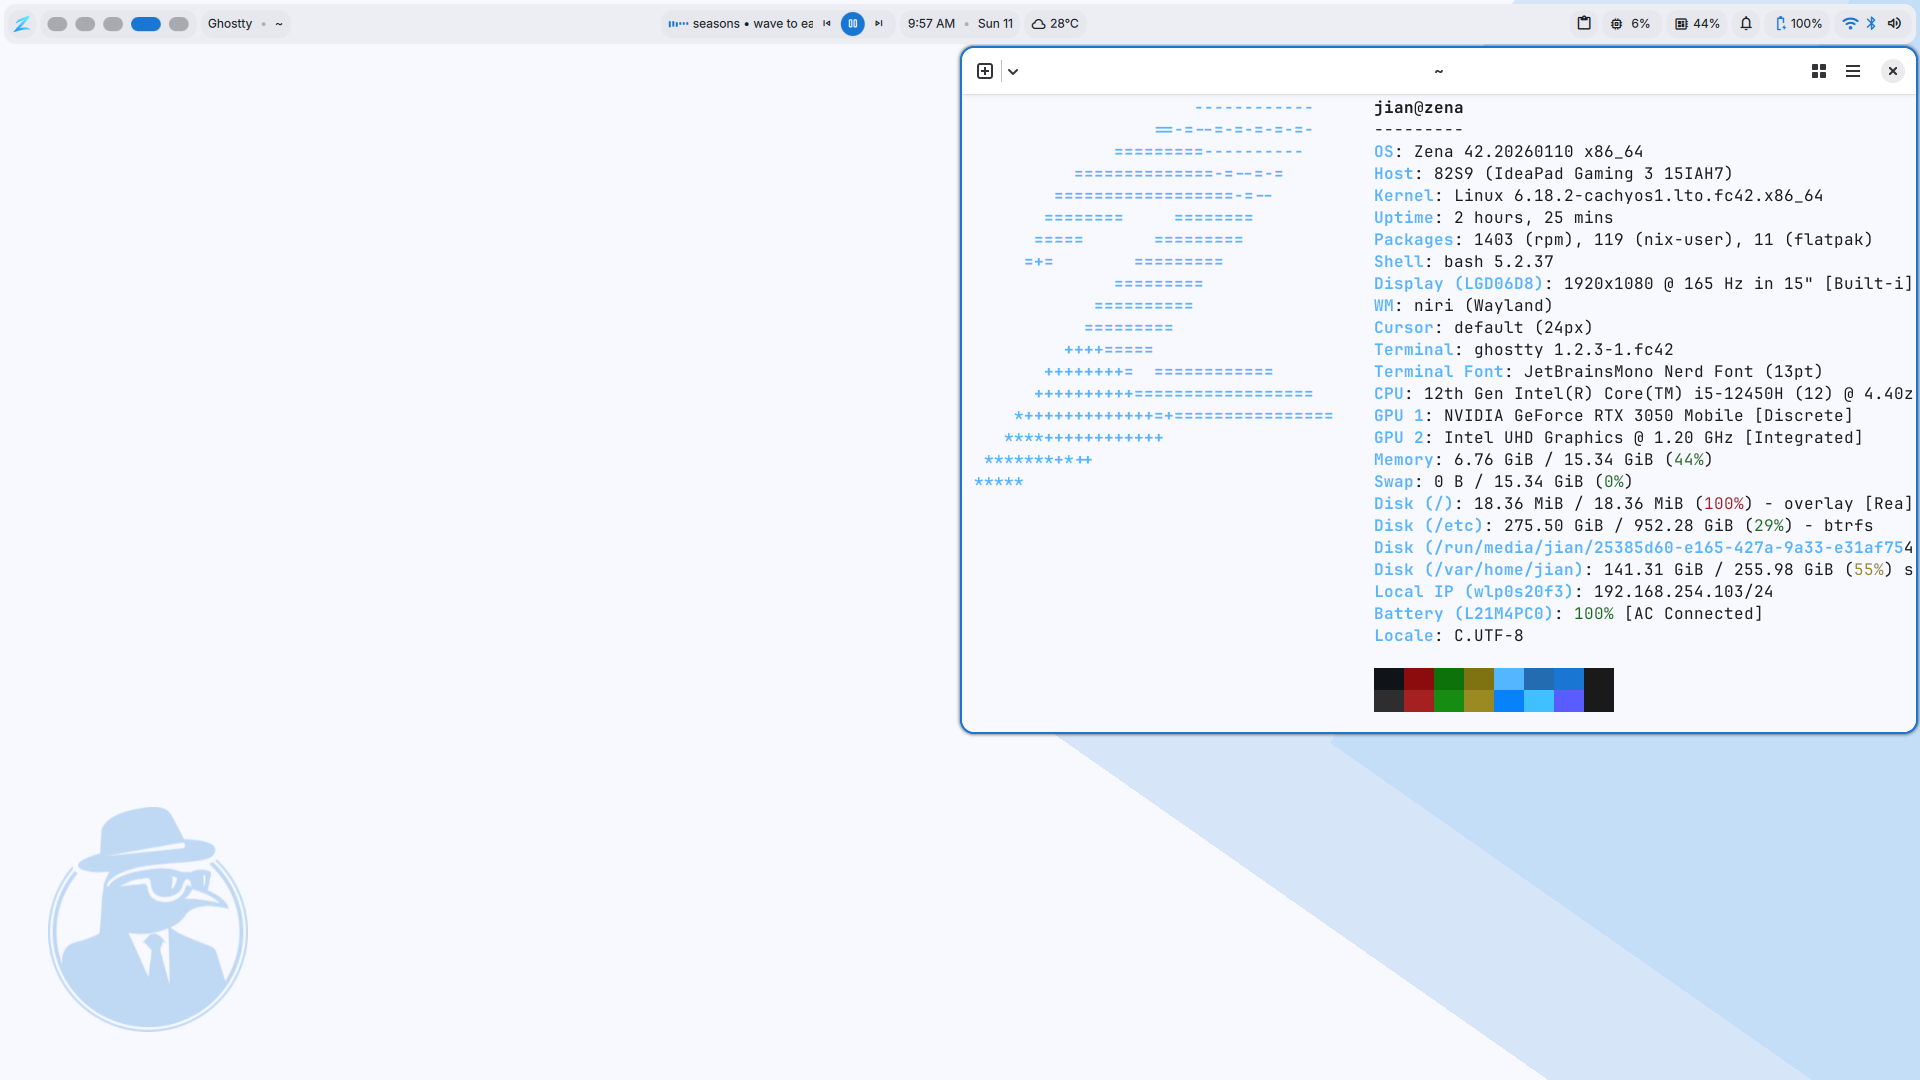Pause the currently playing track

click(852, 23)
